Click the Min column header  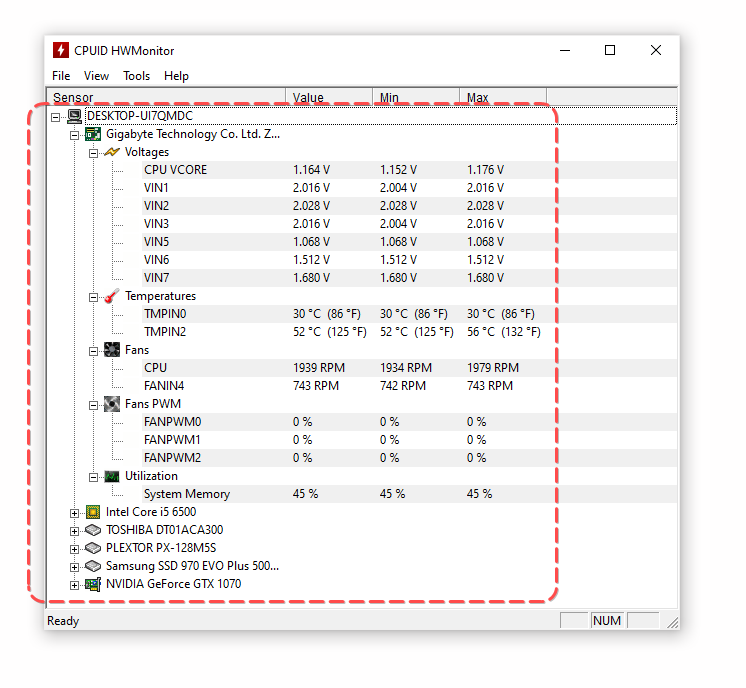[416, 97]
